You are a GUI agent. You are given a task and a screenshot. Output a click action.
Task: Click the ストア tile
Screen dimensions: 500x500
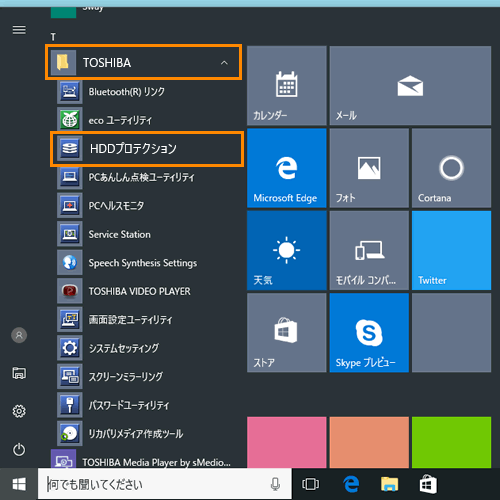[287, 333]
